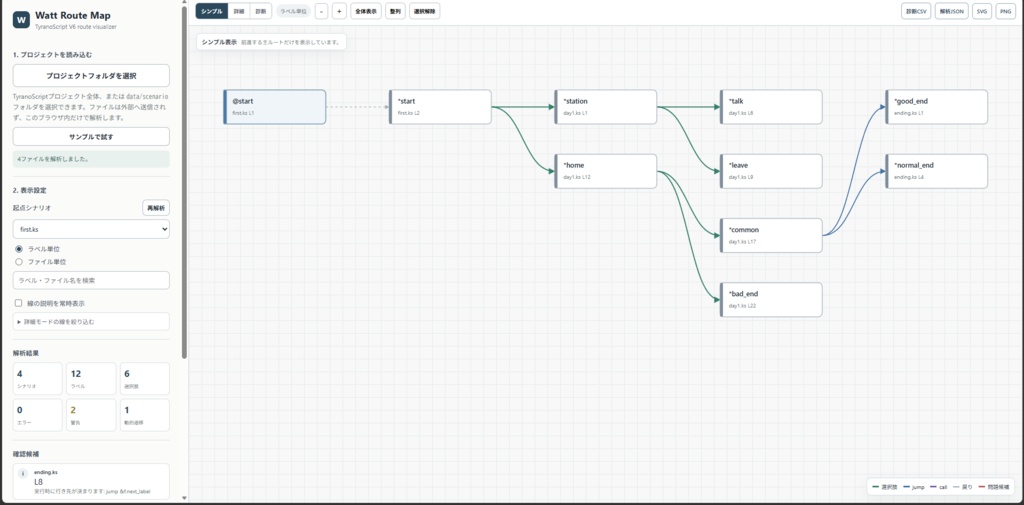The height and width of the screenshot is (505, 1024).
Task: Select the ラベル単位 radio button
Action: tap(18, 249)
